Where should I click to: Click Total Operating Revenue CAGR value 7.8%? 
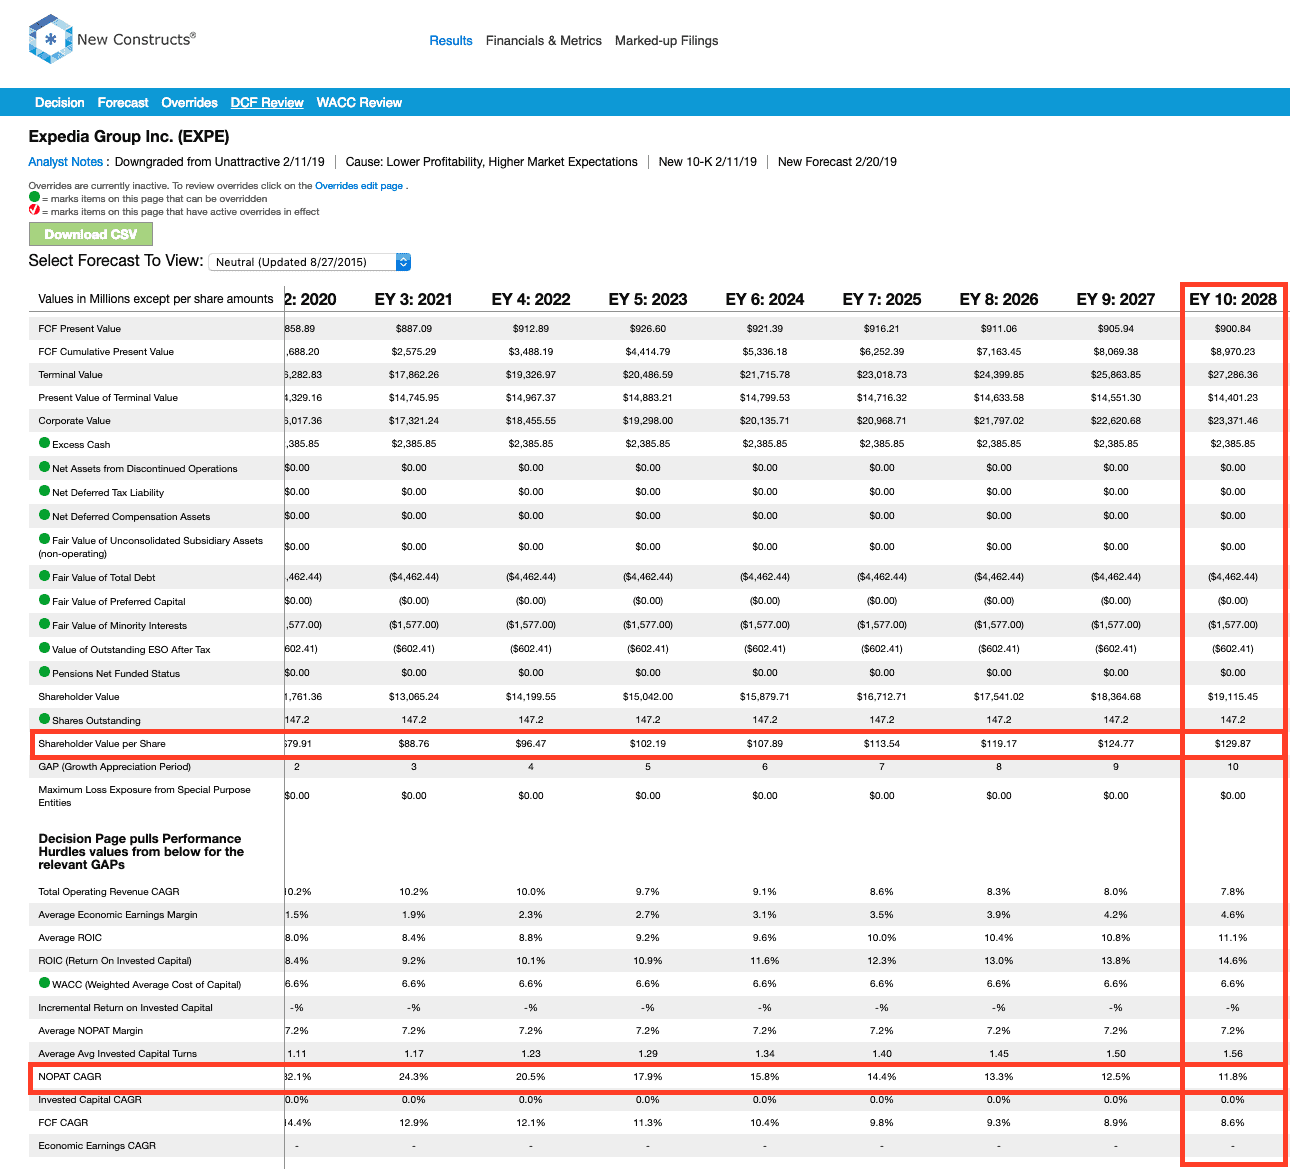click(x=1233, y=892)
